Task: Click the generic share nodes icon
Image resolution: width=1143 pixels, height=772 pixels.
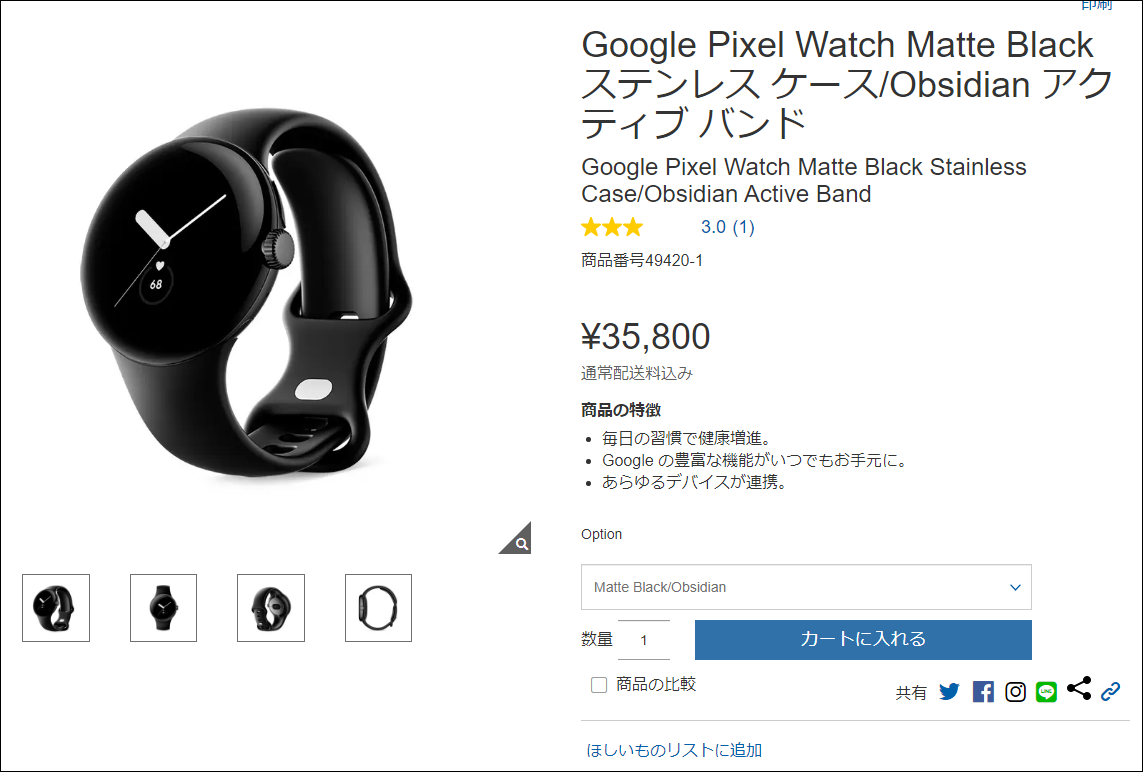Action: [x=1079, y=687]
